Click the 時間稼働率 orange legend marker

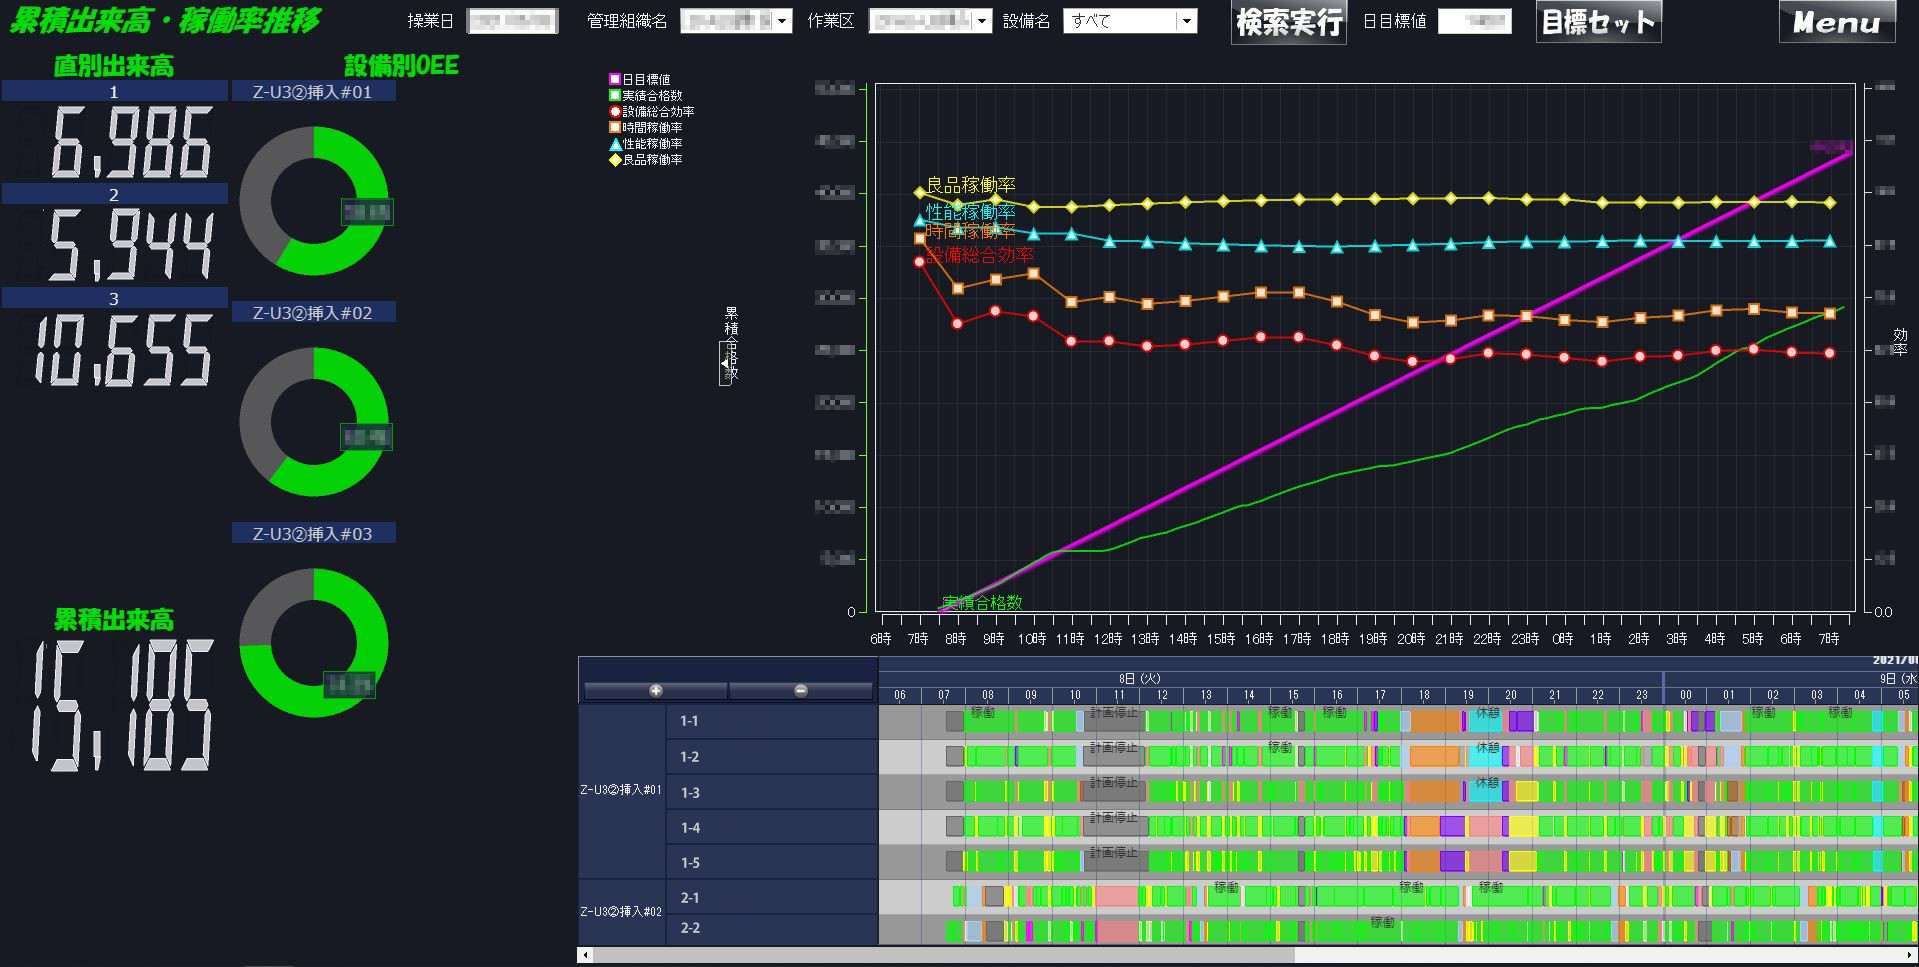615,127
